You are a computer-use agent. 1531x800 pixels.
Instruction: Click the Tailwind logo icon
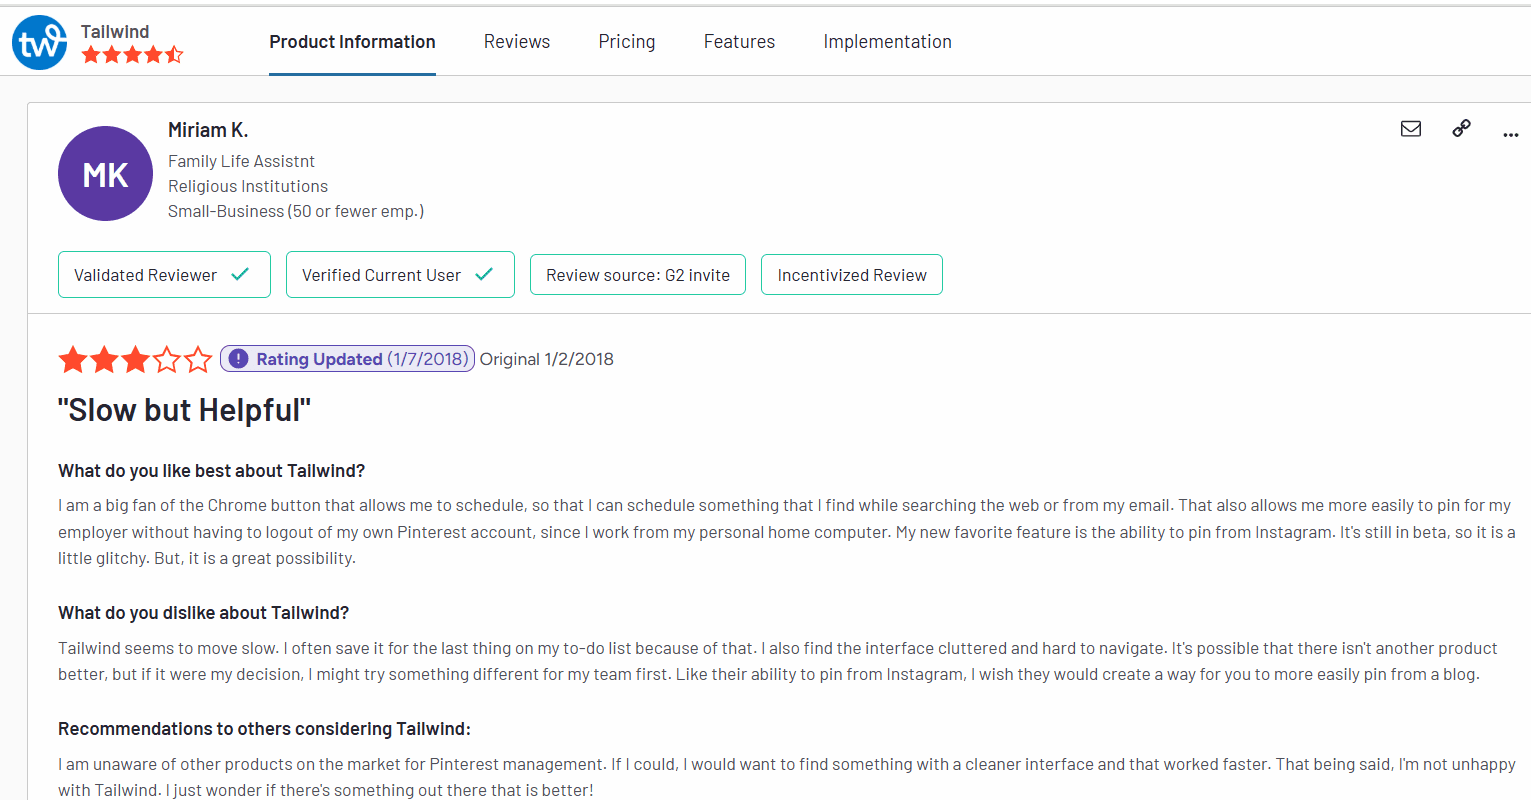click(40, 43)
